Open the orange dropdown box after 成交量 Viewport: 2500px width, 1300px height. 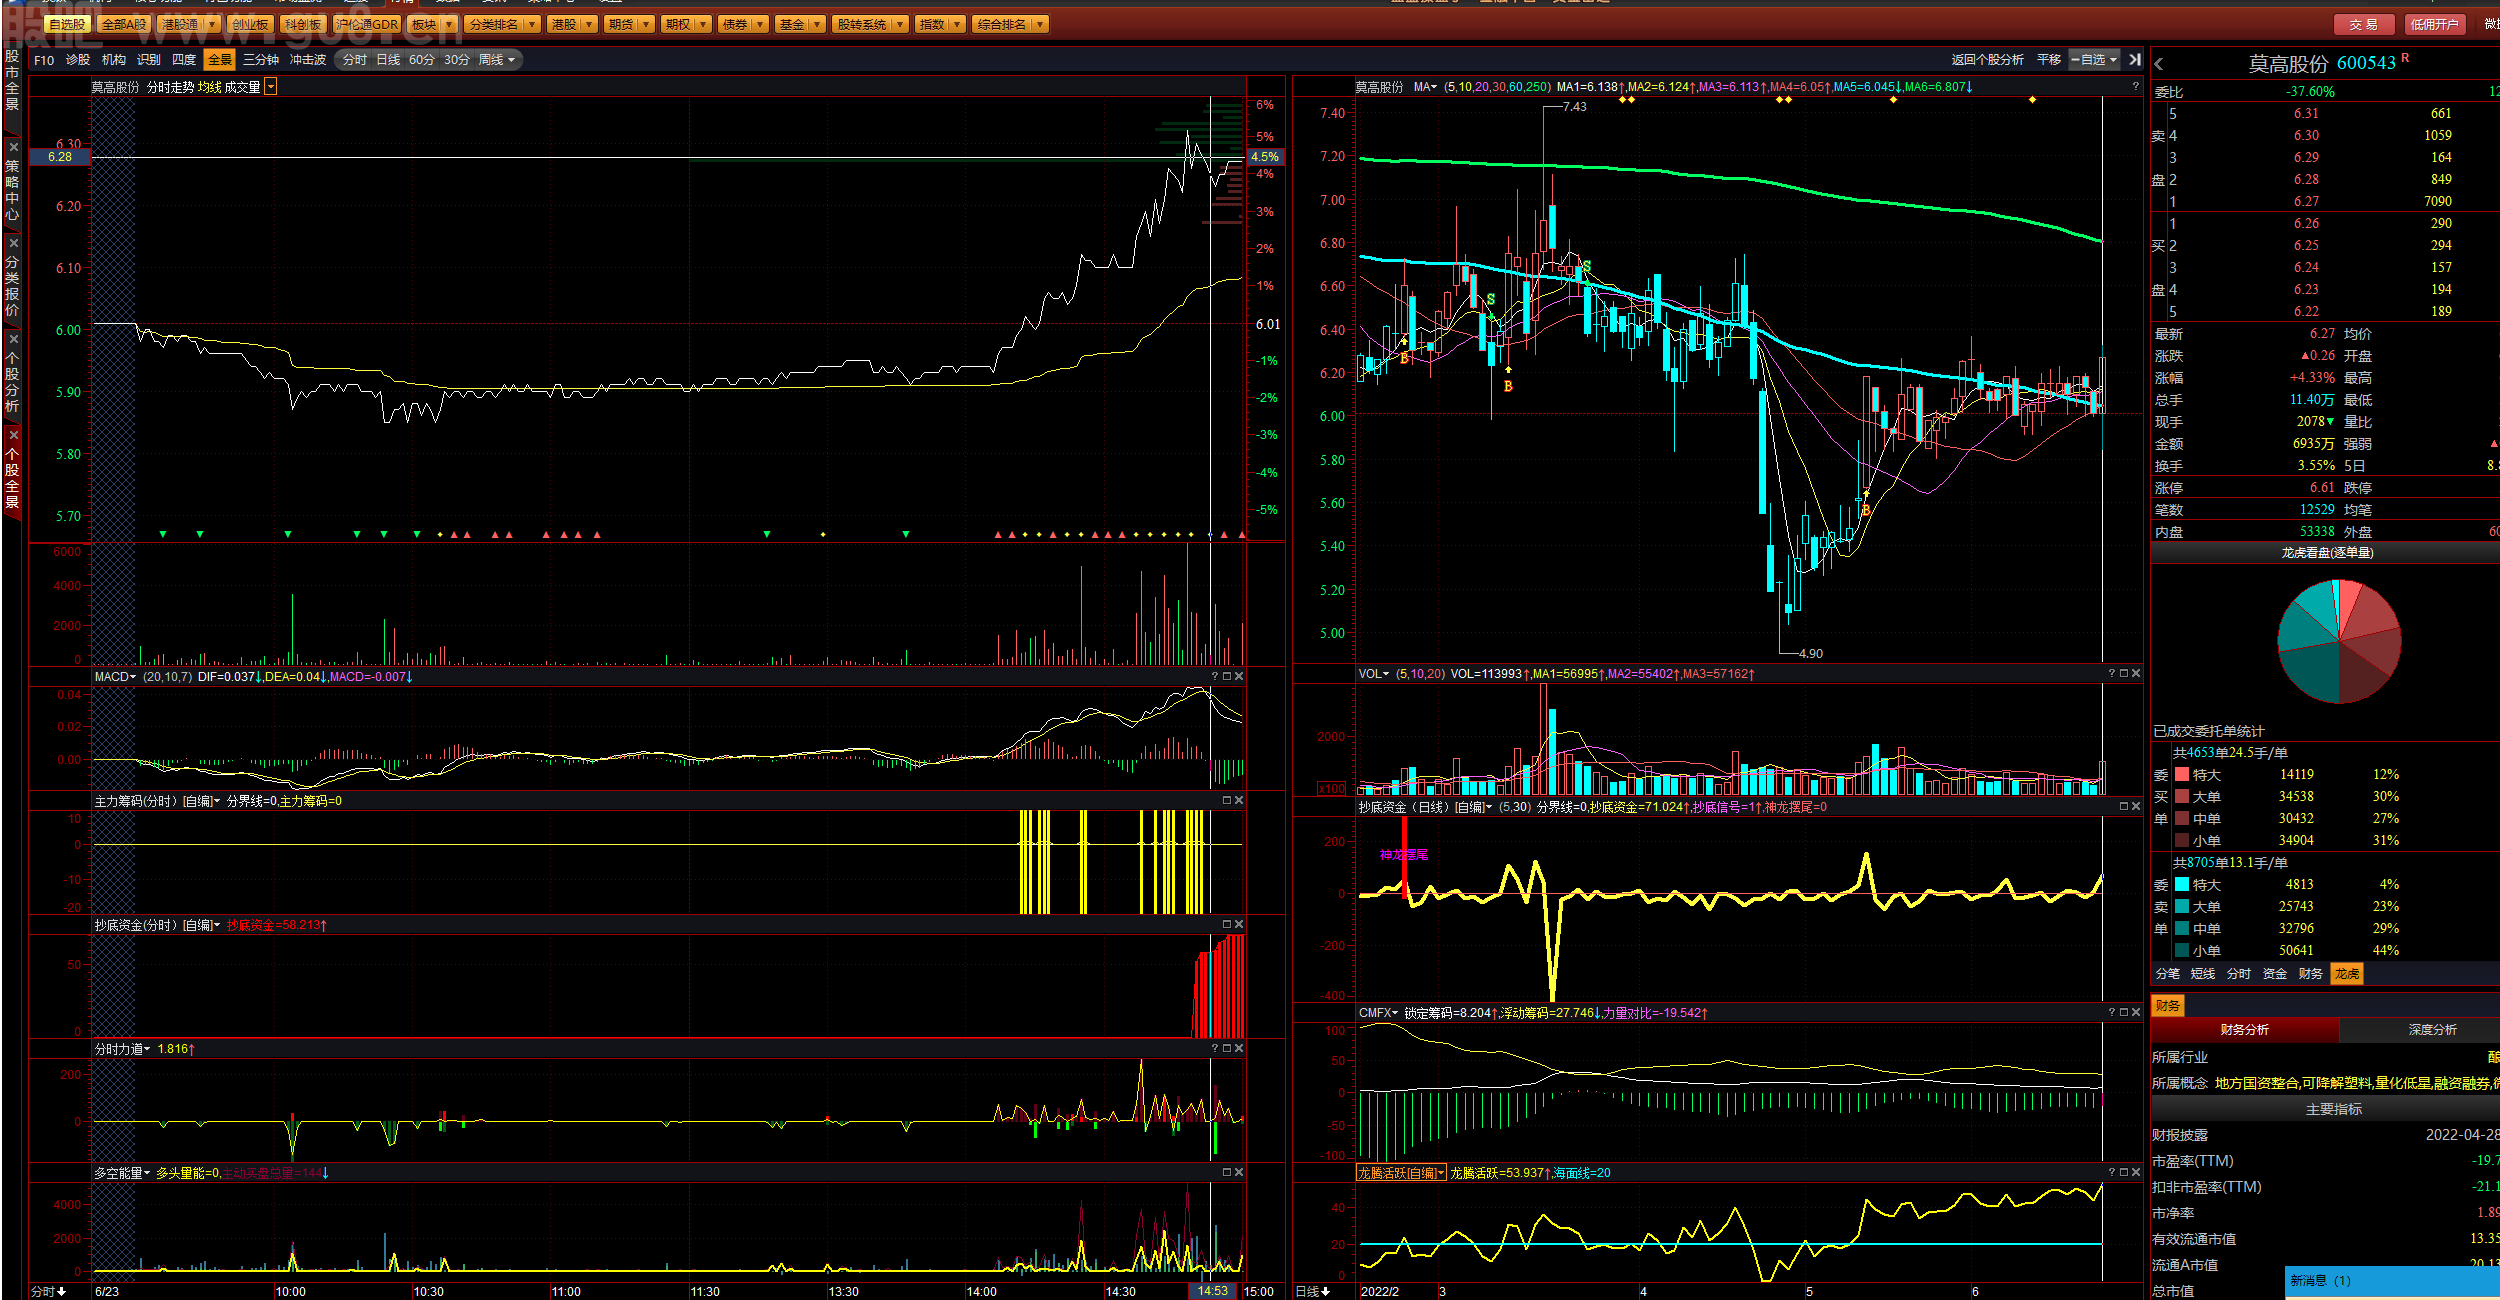[270, 88]
